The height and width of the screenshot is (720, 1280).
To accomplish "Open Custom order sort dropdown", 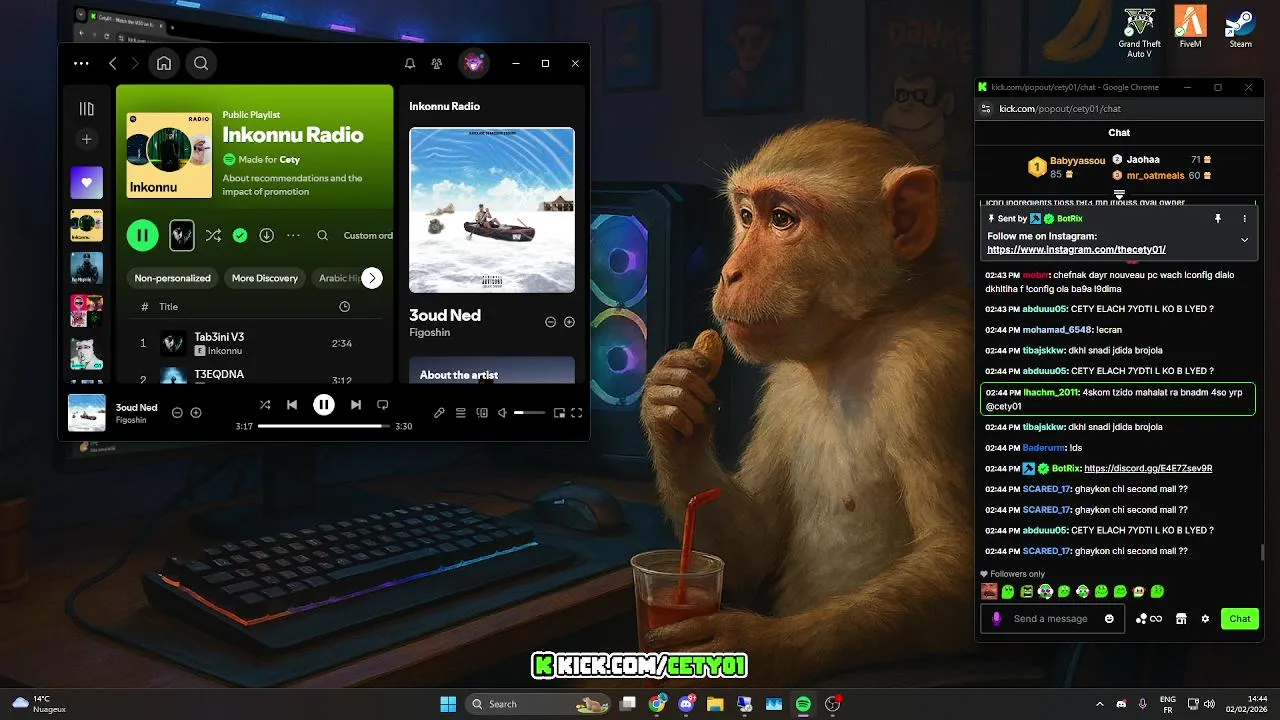I will point(367,236).
